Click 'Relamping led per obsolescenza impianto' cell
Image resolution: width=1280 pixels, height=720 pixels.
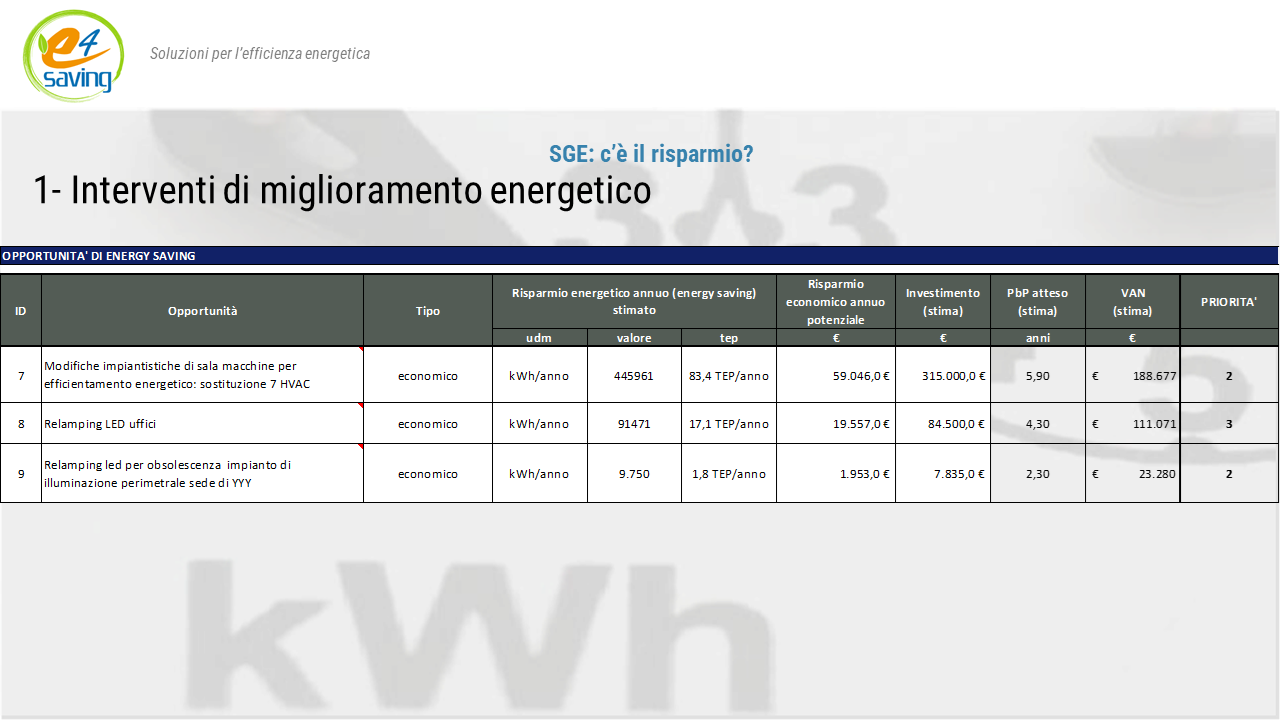[203, 474]
